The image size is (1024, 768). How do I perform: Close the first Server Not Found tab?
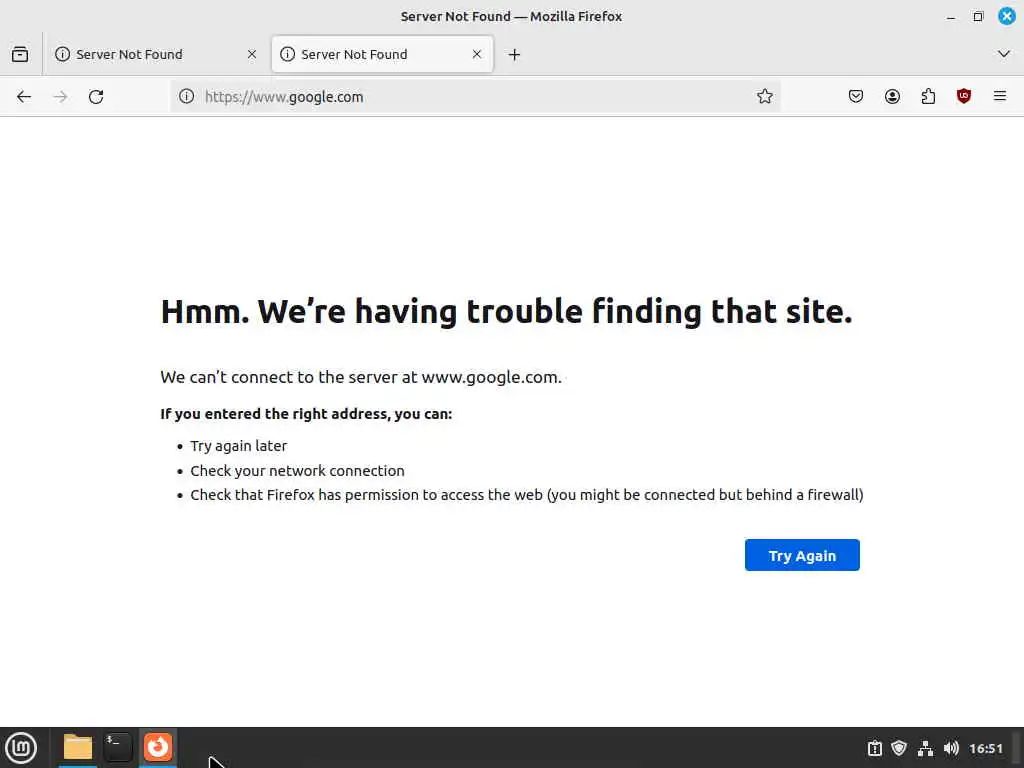pos(251,54)
